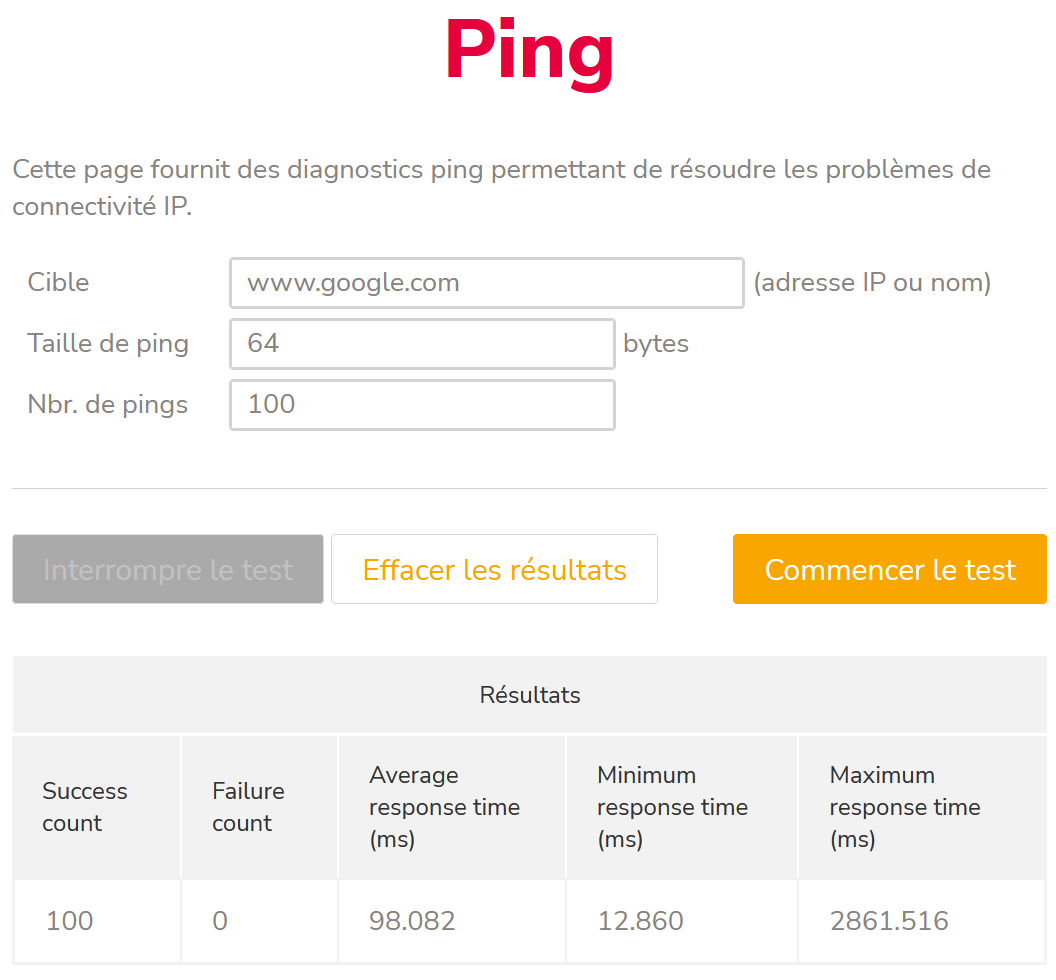1056x980 pixels.
Task: Click the 2861.516 maximum time value
Action: tap(889, 921)
